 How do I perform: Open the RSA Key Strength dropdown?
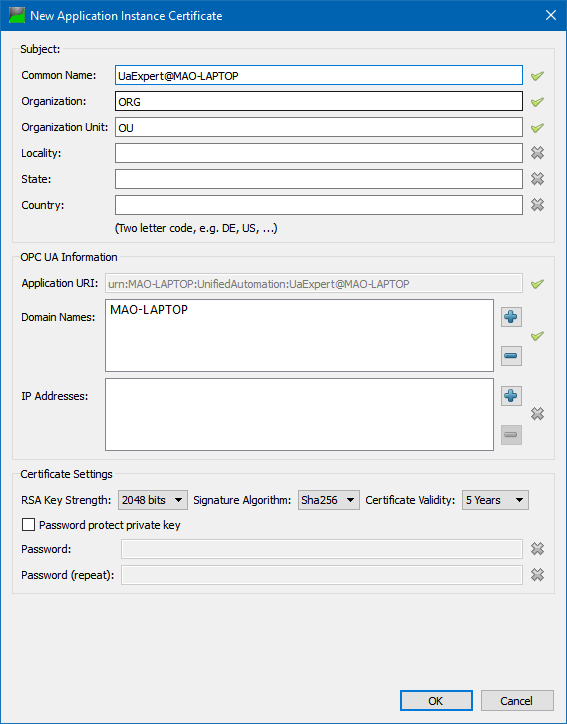pos(153,500)
